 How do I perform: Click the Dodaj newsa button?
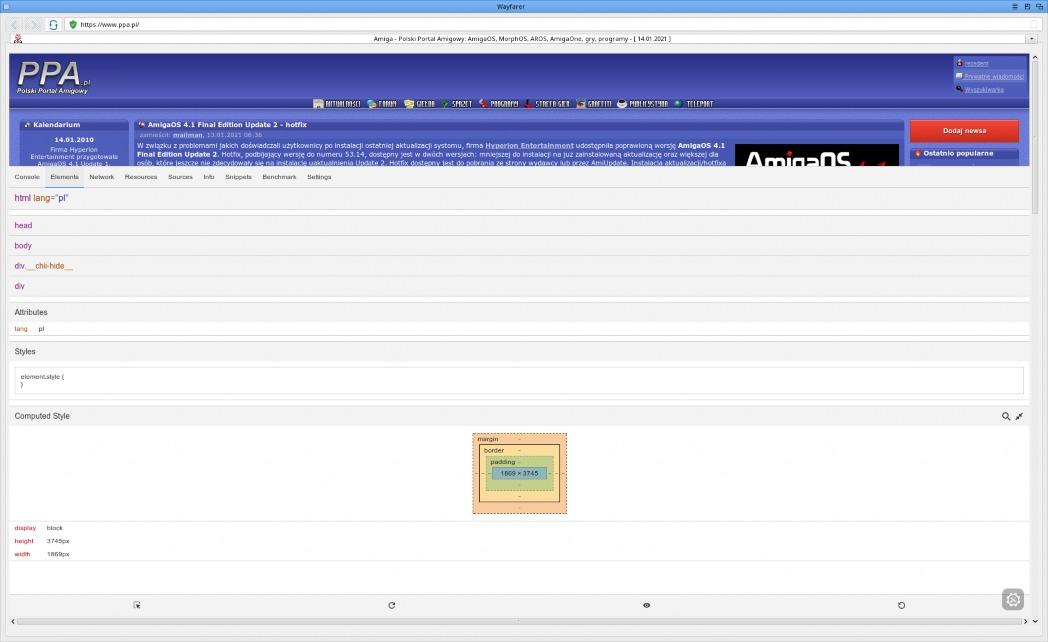point(964,131)
